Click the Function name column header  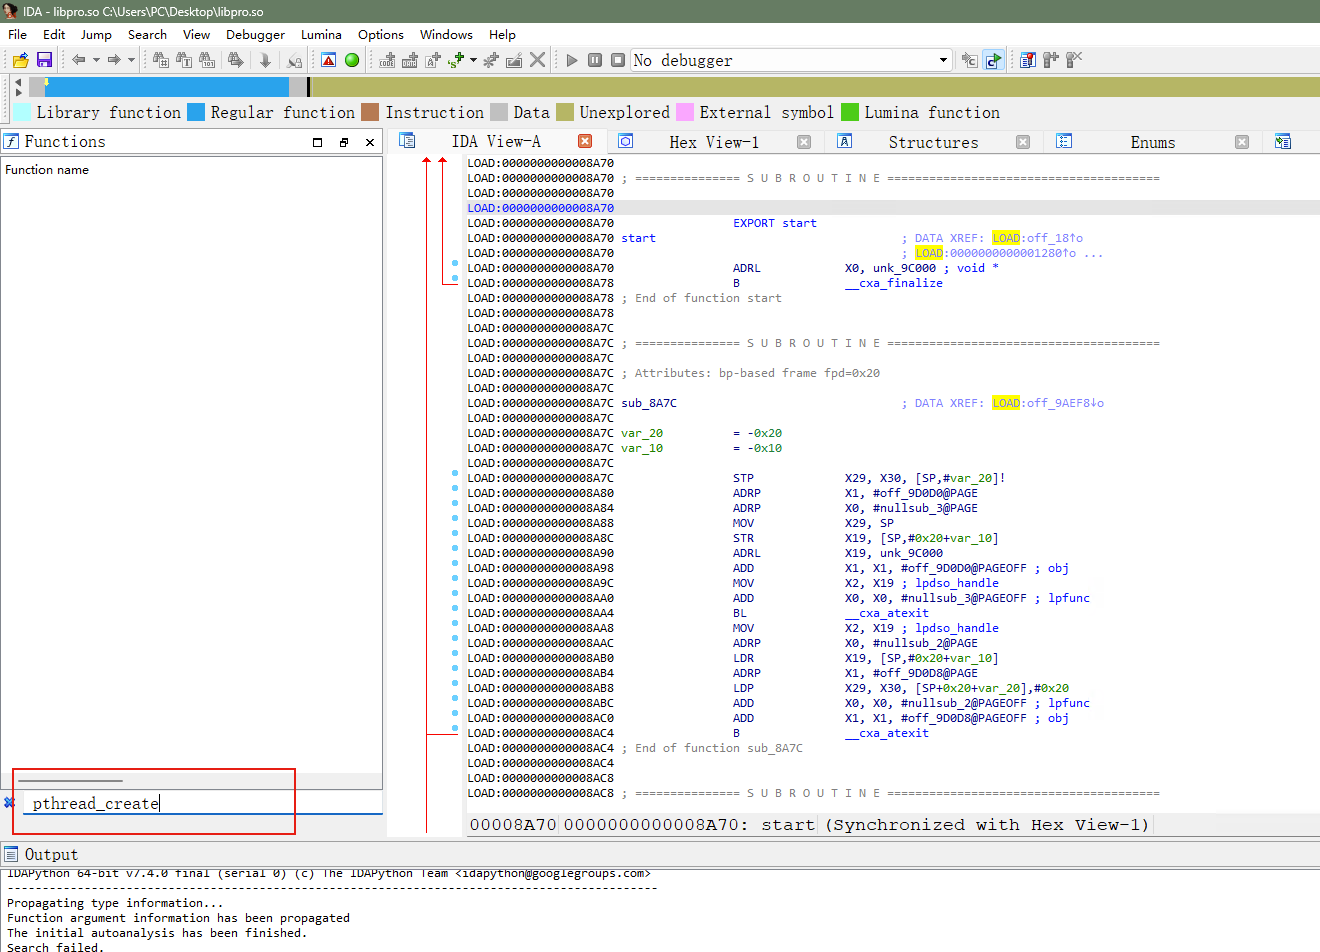tap(47, 170)
